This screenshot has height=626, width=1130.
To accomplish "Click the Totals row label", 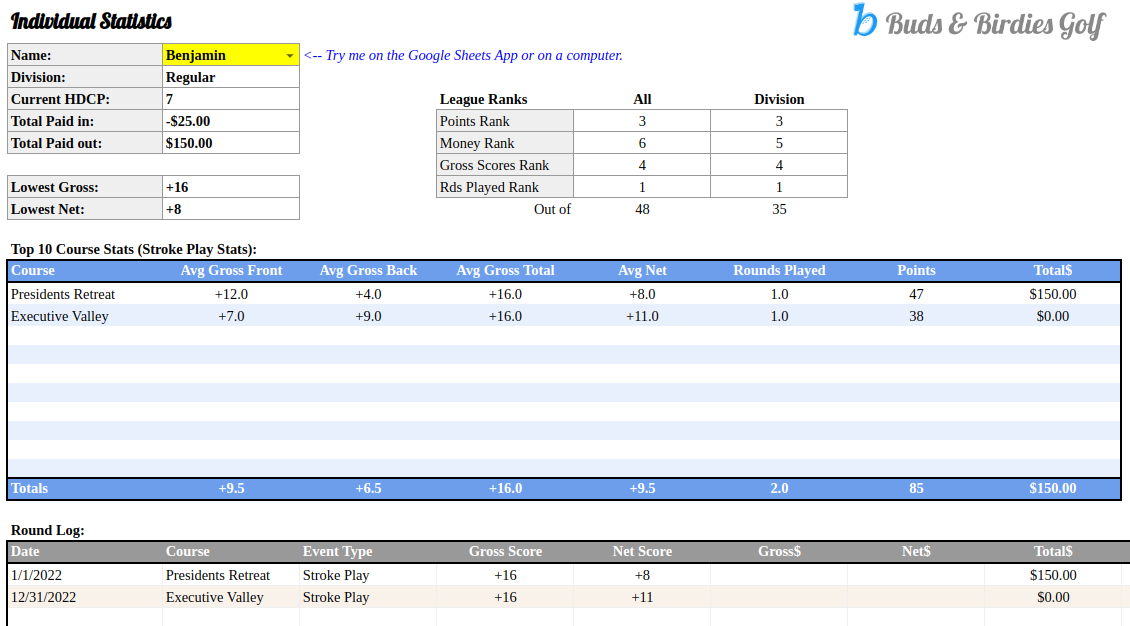I will coord(30,488).
